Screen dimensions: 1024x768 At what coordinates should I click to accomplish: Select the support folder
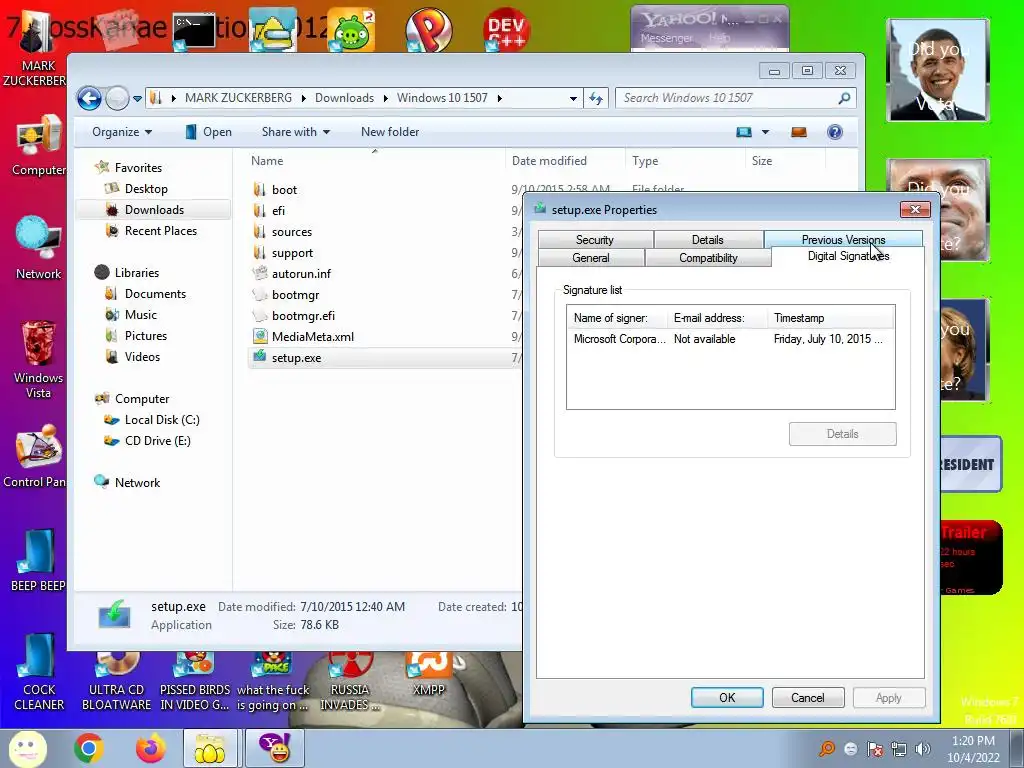coord(292,253)
